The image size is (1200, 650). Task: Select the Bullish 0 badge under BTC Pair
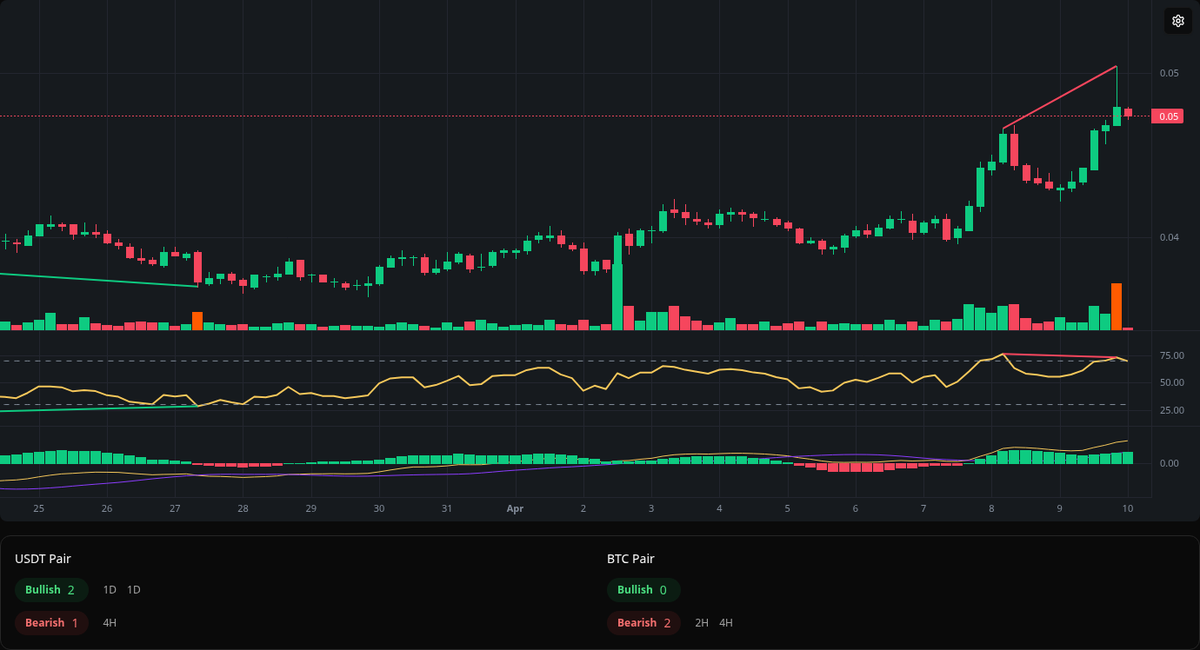click(643, 590)
